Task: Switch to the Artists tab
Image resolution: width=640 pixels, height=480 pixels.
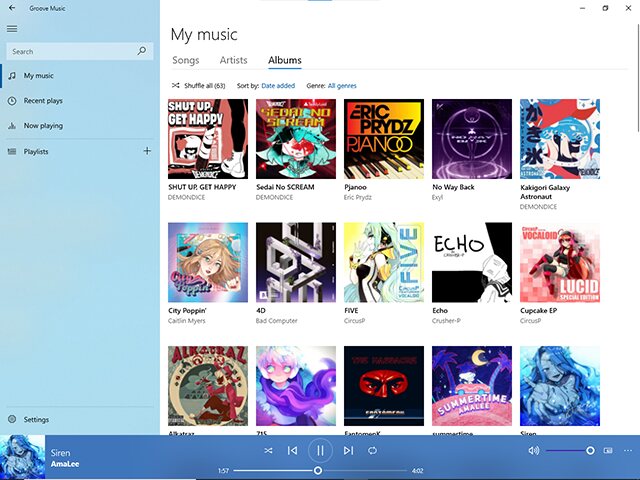Action: pos(233,60)
